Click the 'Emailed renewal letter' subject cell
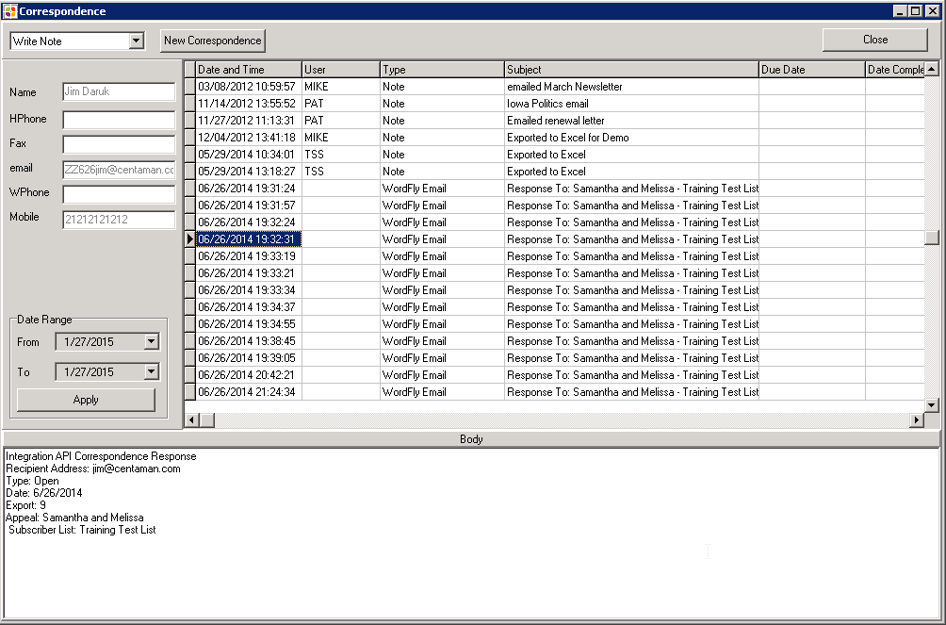The image size is (946, 625). click(632, 121)
